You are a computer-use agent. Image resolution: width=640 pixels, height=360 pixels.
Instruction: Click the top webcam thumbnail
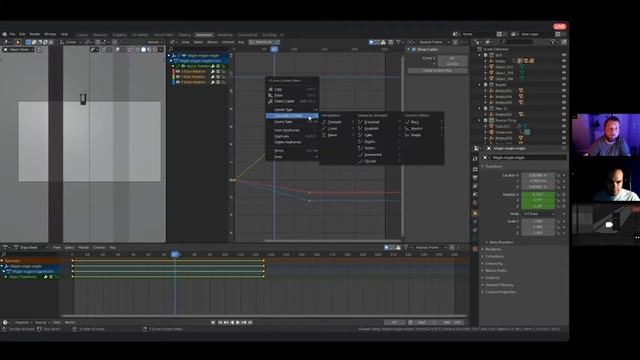coord(606,135)
